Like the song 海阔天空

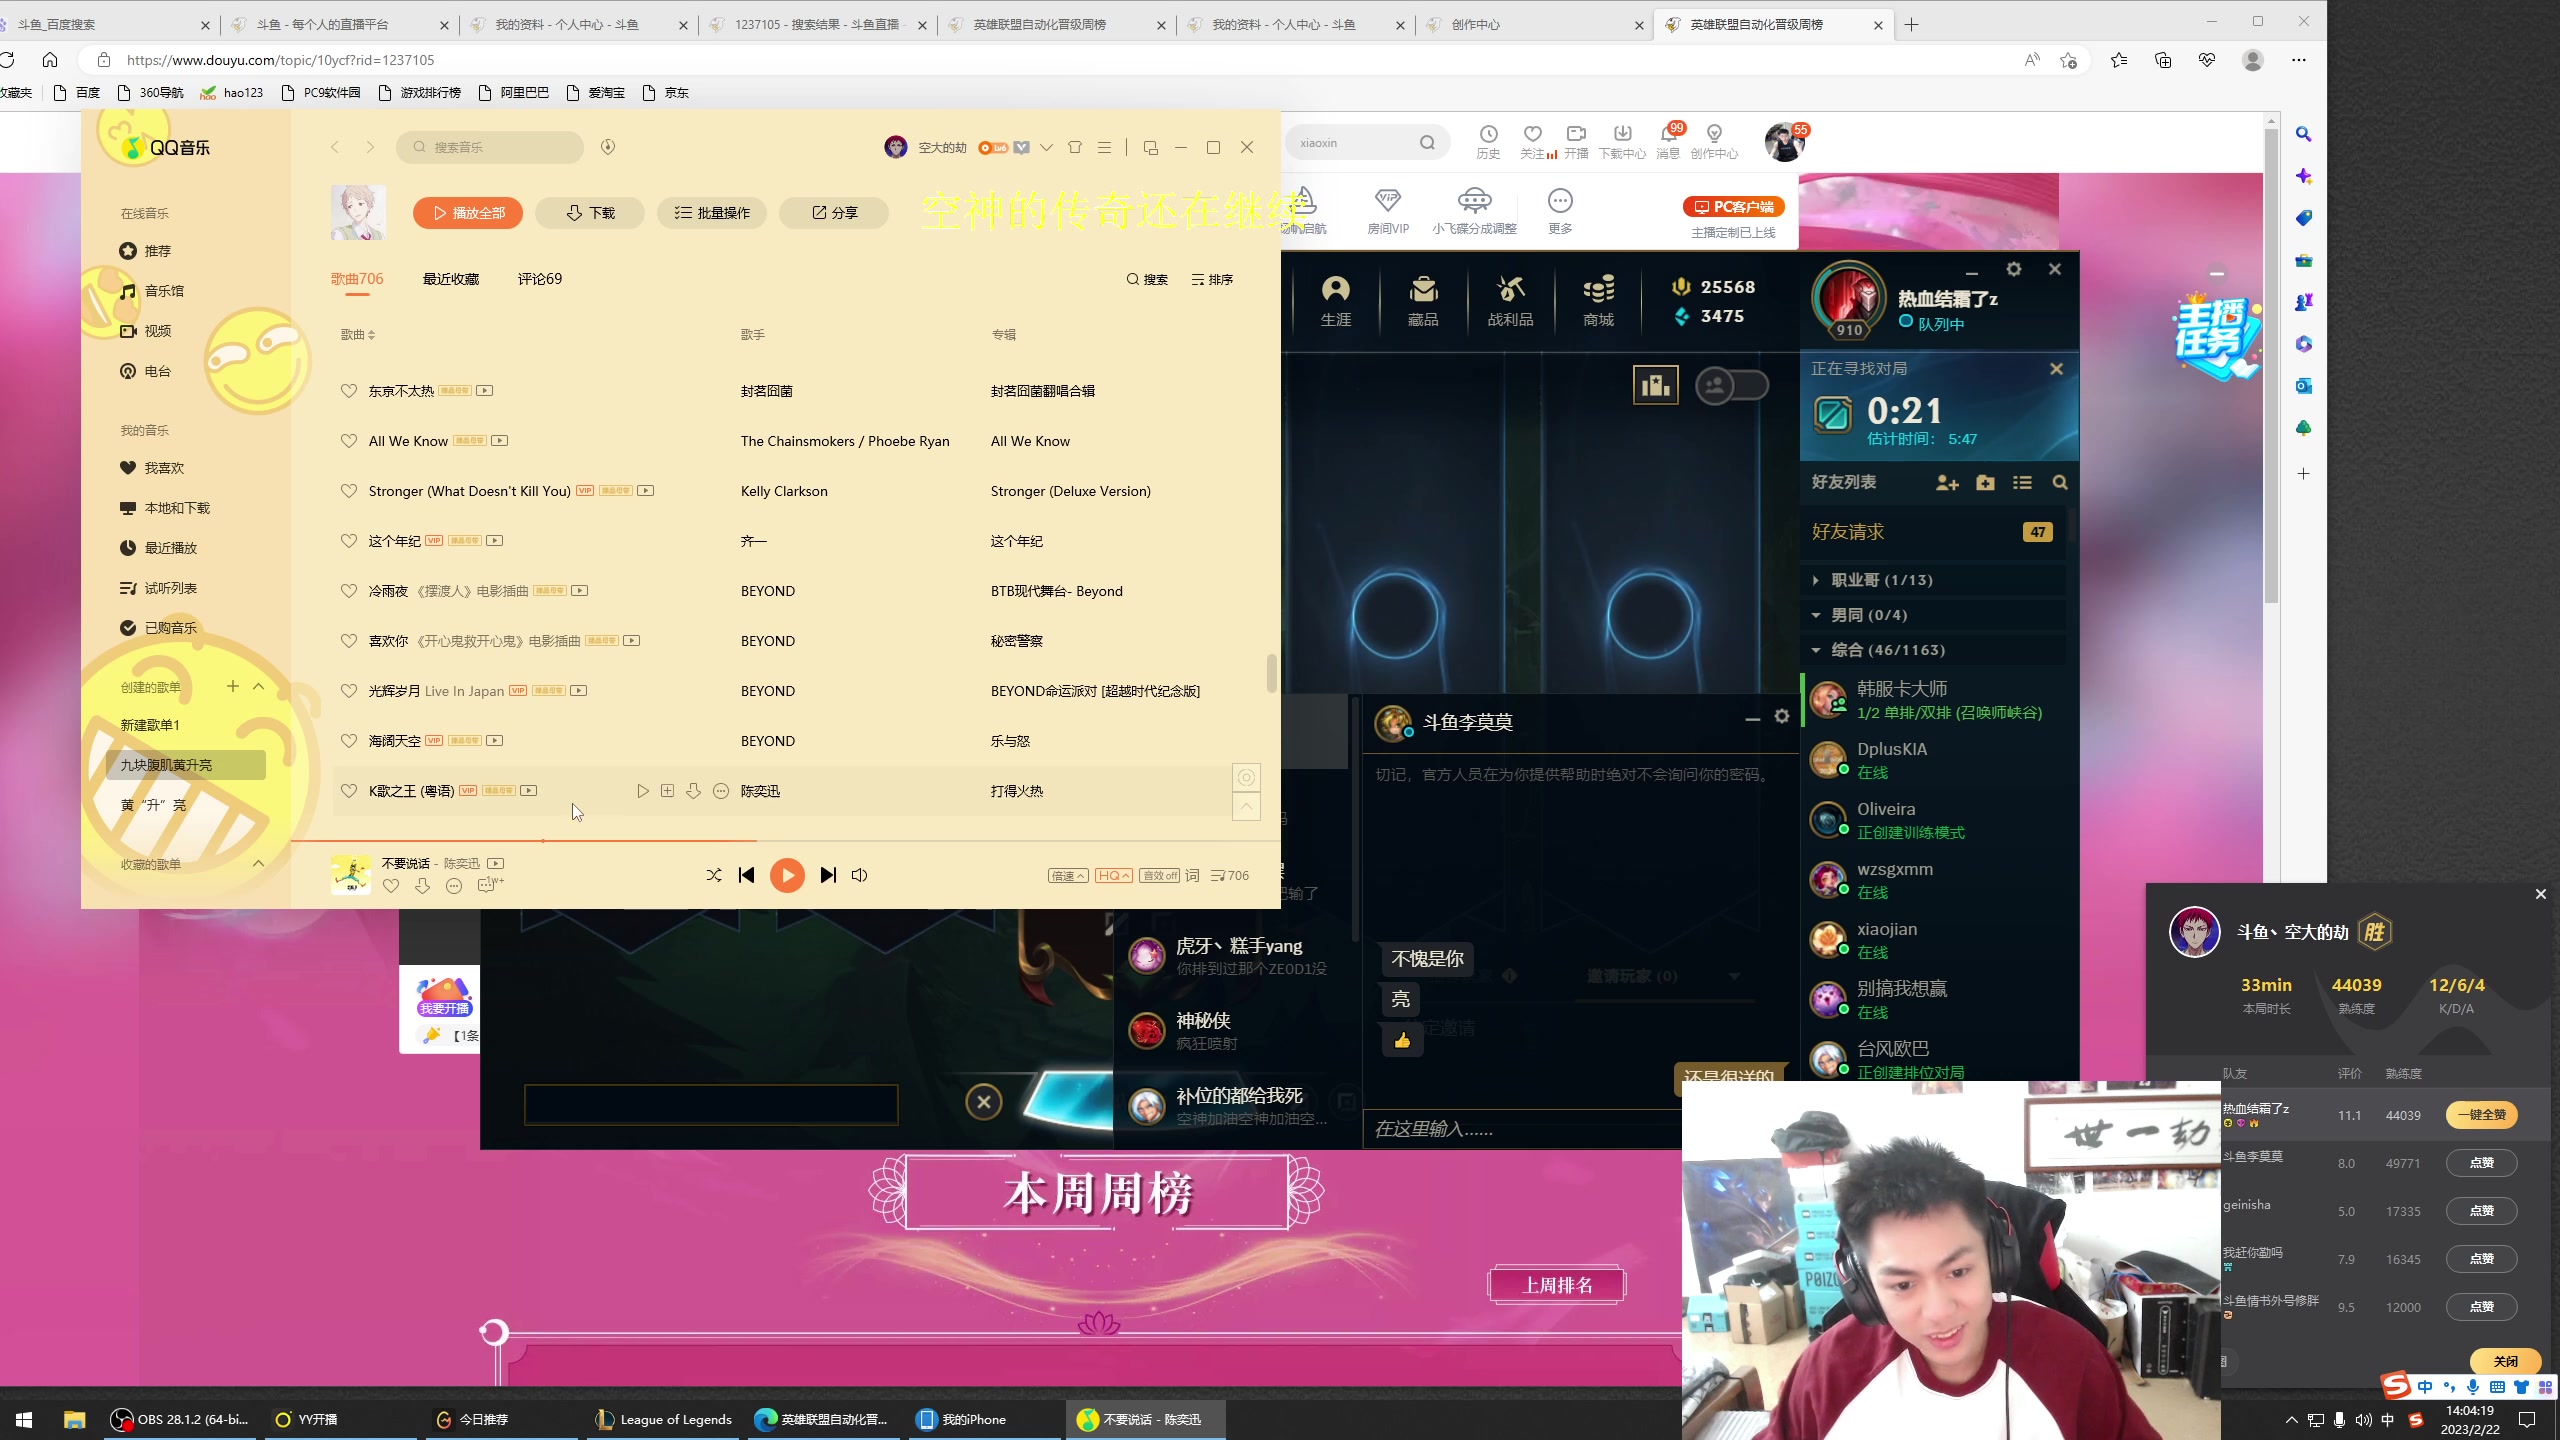349,741
